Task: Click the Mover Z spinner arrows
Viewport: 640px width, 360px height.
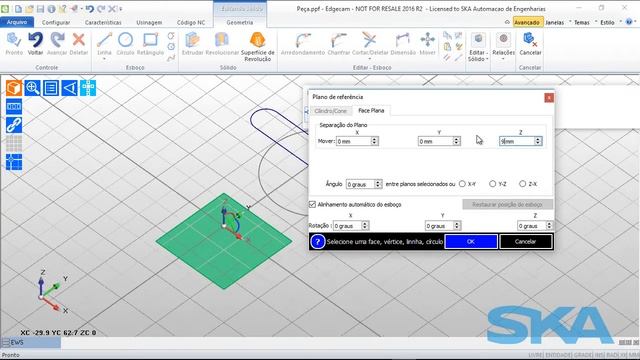Action: pyautogui.click(x=538, y=141)
